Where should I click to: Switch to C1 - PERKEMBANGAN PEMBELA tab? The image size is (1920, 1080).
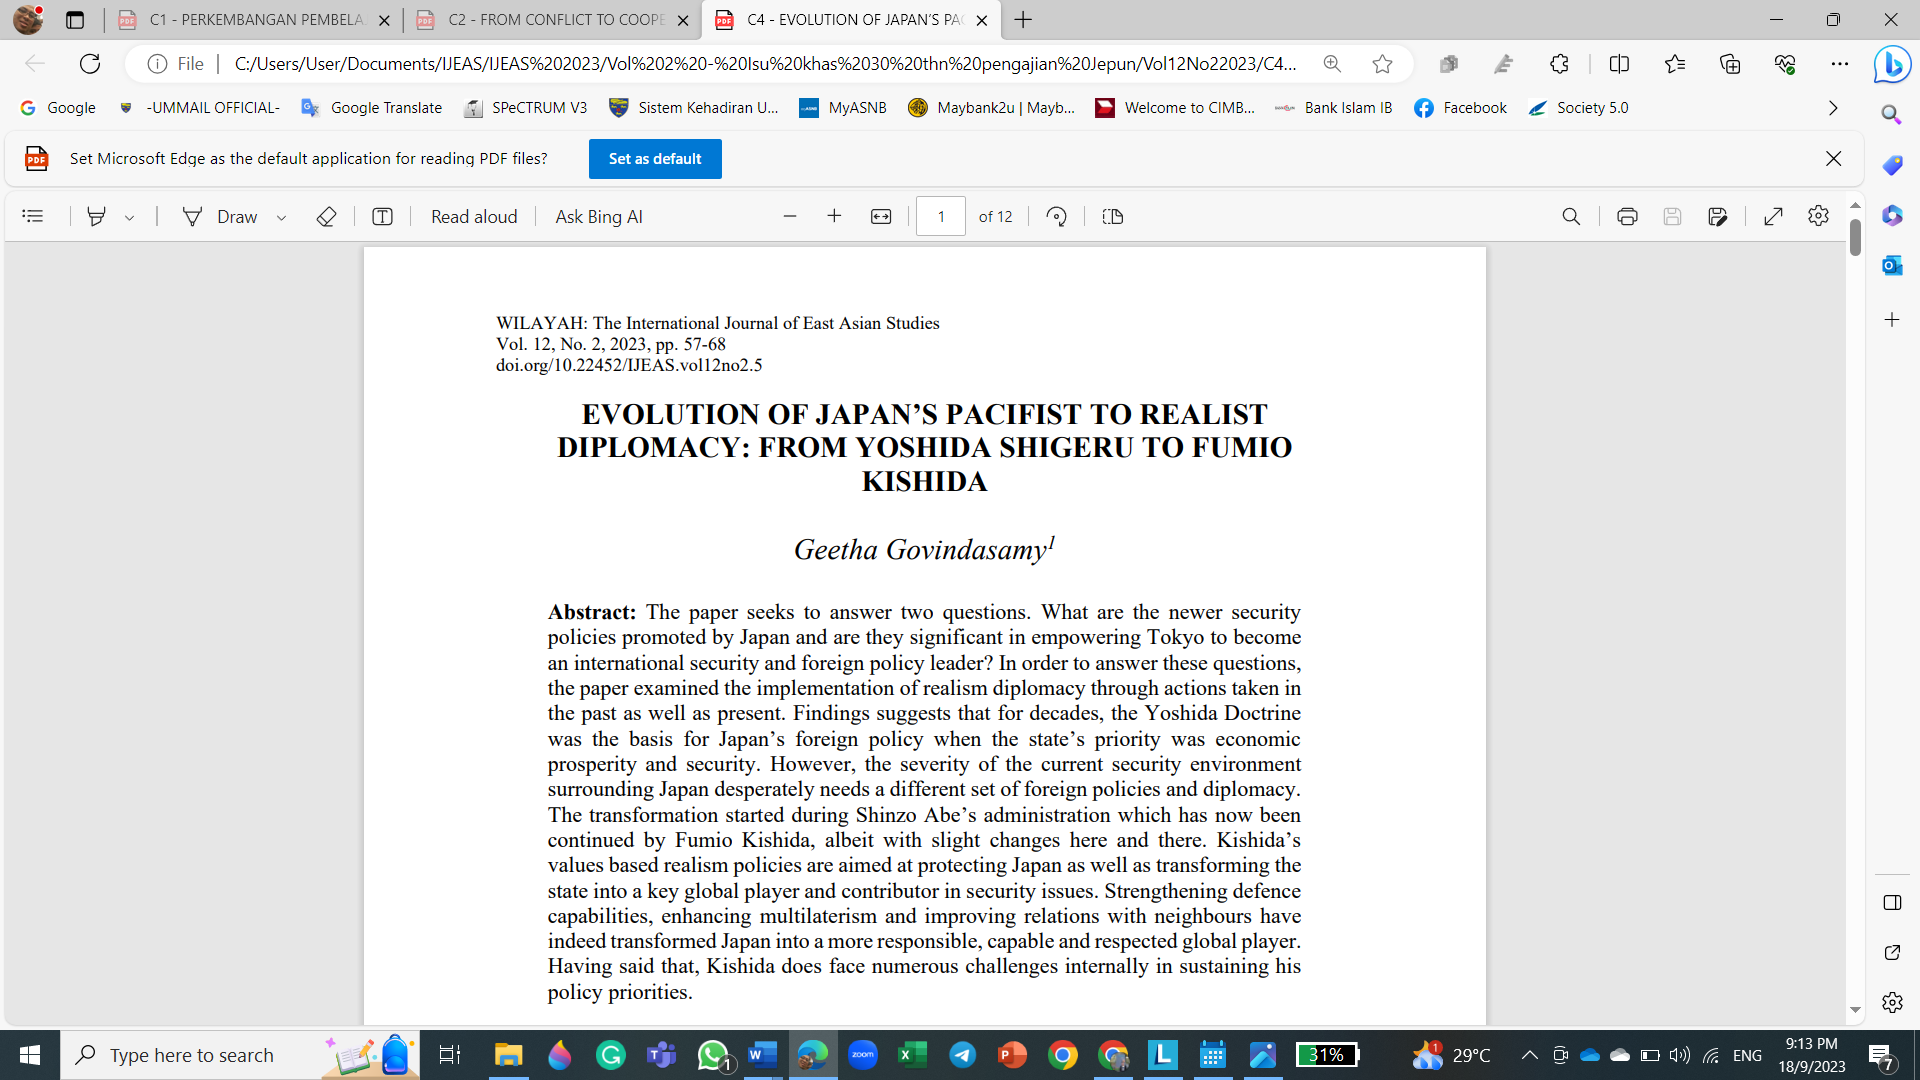[x=255, y=20]
